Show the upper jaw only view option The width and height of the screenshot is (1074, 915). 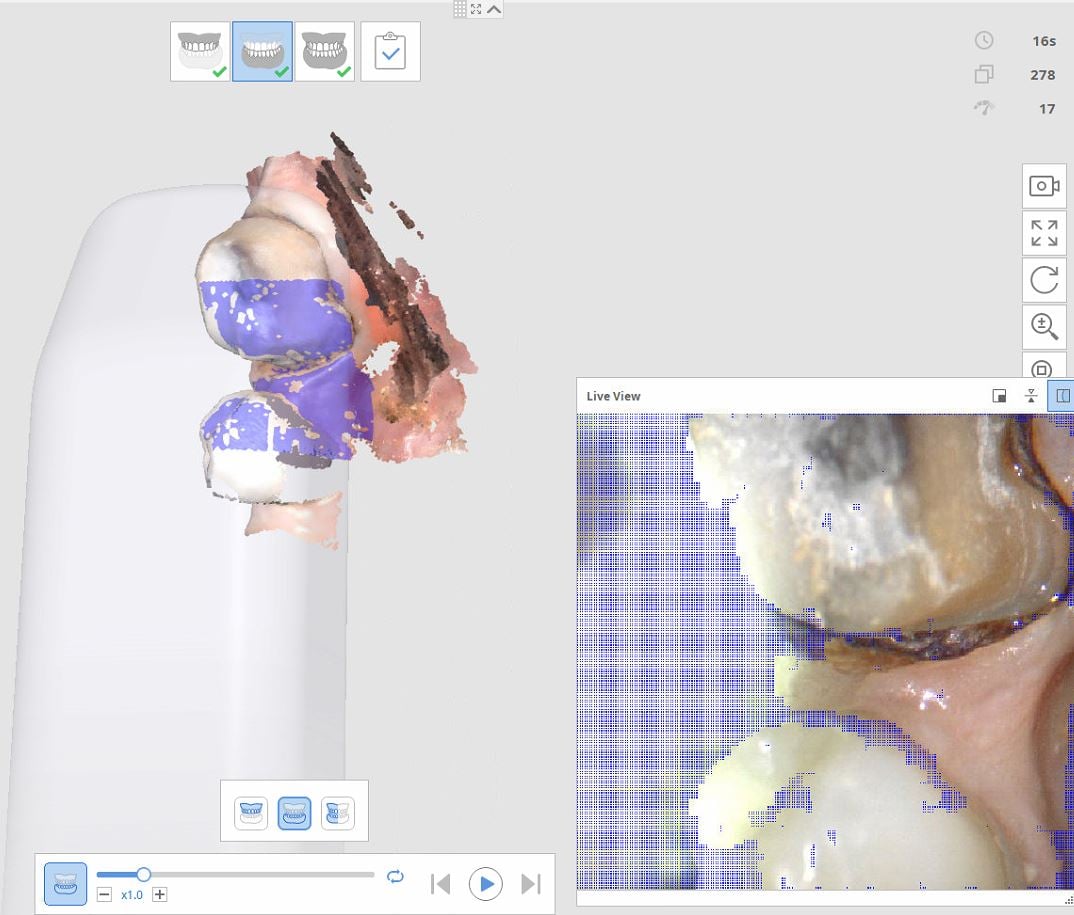[x=251, y=813]
